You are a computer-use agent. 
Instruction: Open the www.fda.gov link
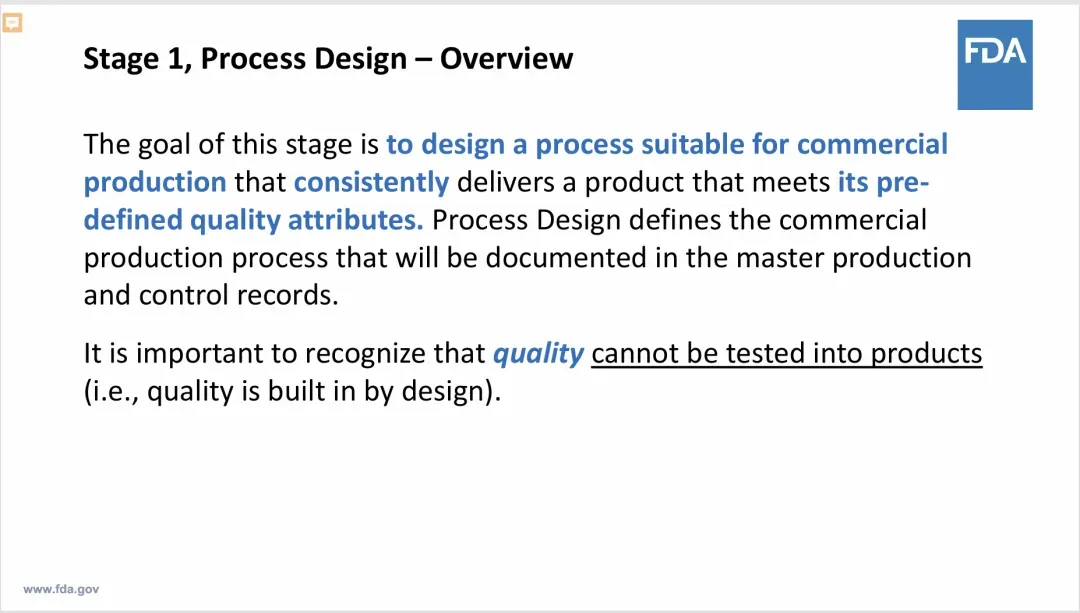61,590
